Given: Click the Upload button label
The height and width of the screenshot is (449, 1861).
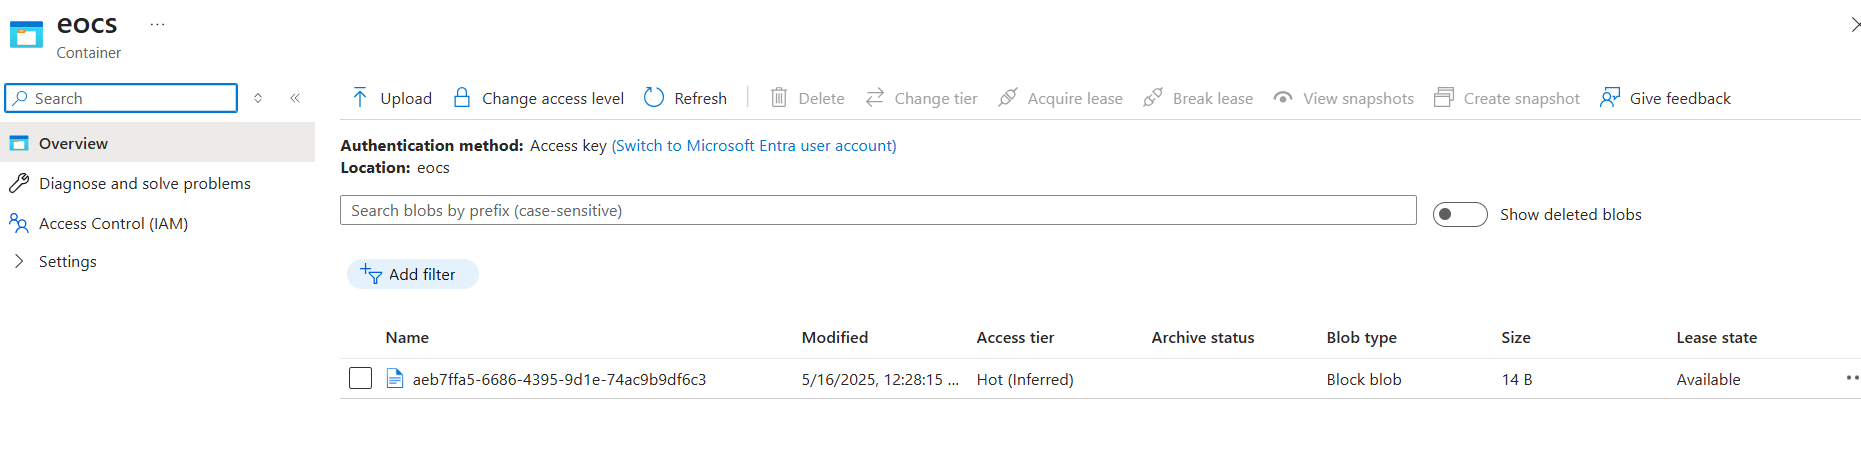Looking at the screenshot, I should 406,98.
